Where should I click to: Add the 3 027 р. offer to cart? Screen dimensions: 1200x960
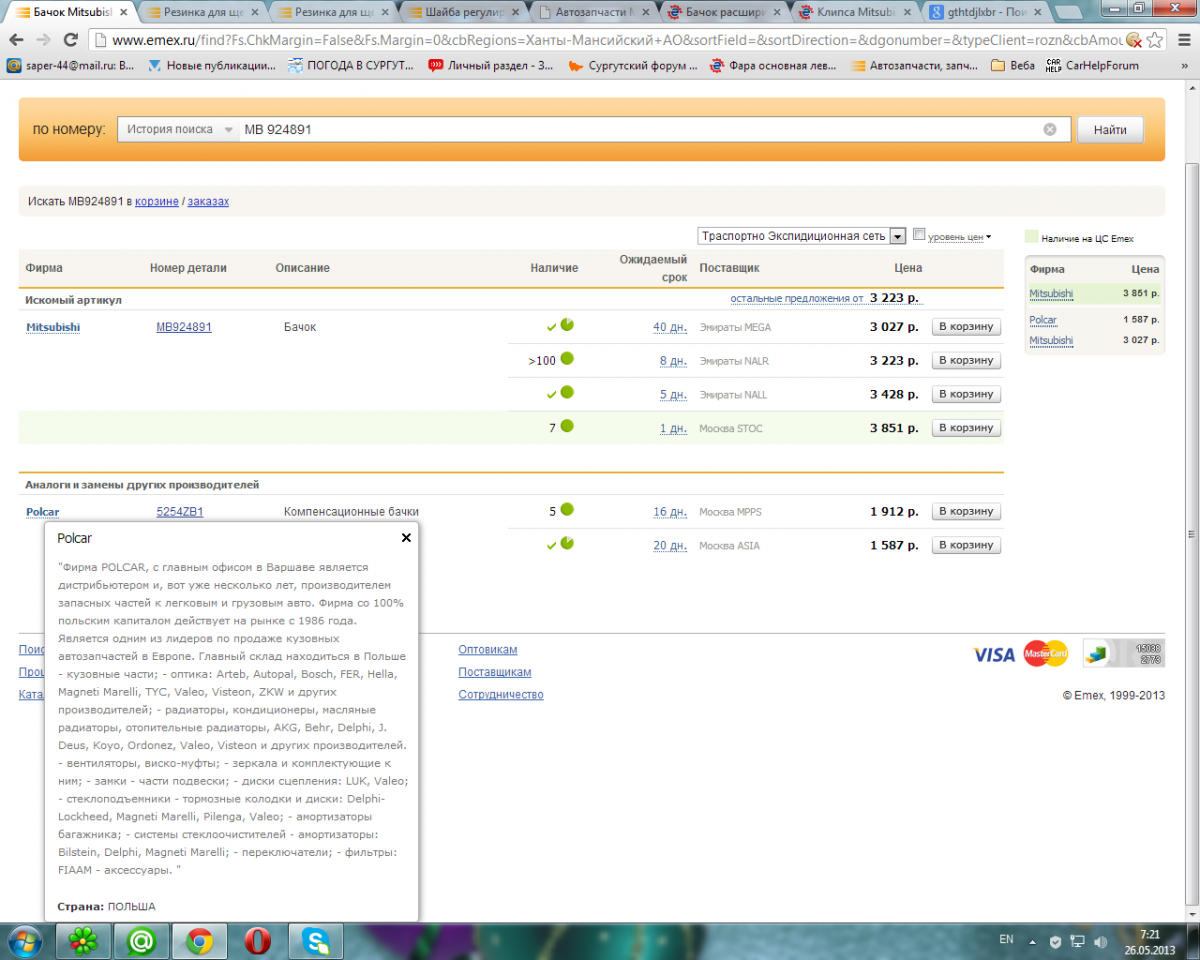(966, 326)
